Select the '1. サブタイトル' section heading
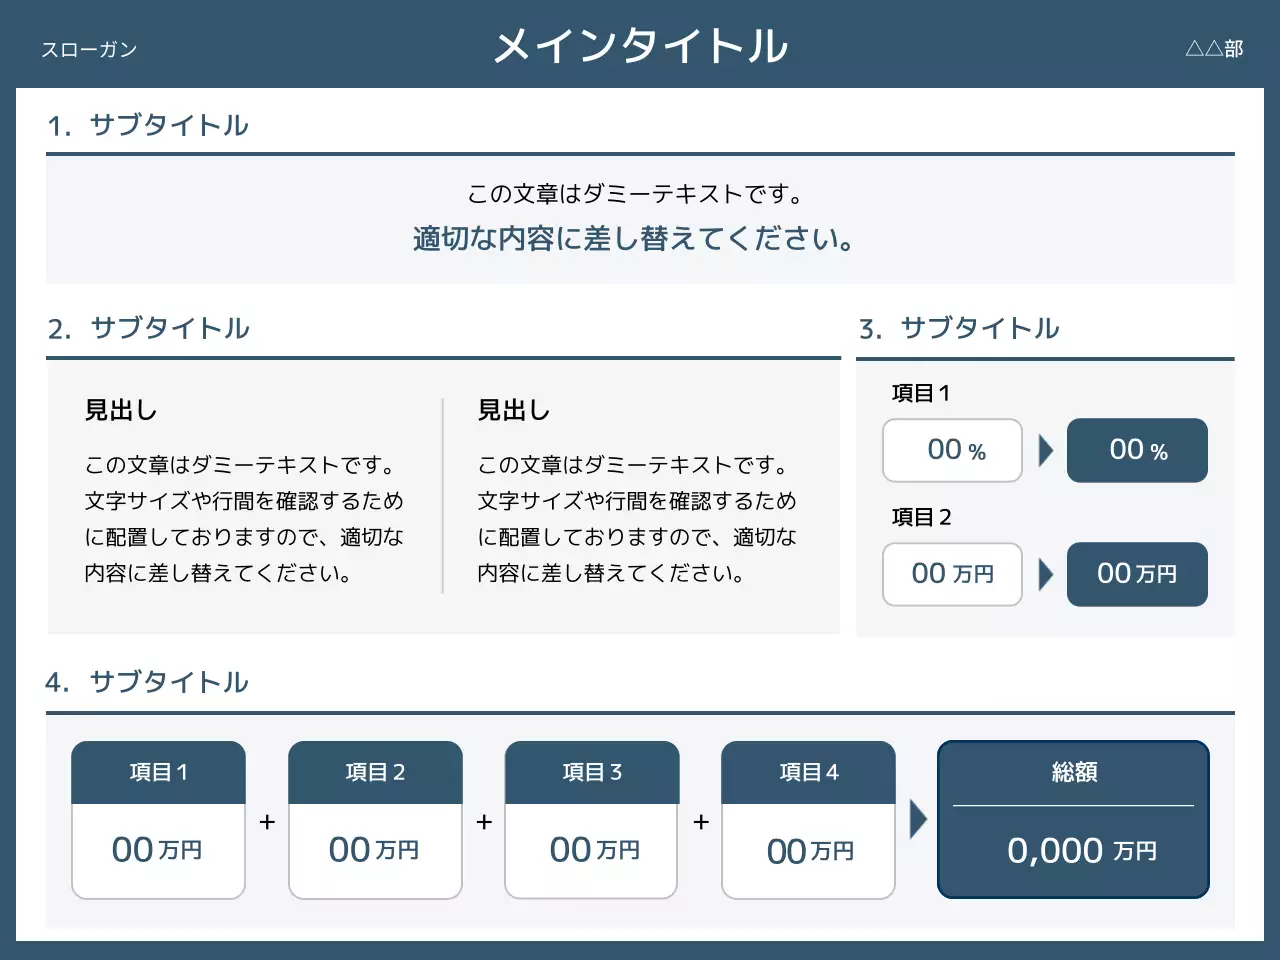Viewport: 1280px width, 960px height. coord(148,126)
